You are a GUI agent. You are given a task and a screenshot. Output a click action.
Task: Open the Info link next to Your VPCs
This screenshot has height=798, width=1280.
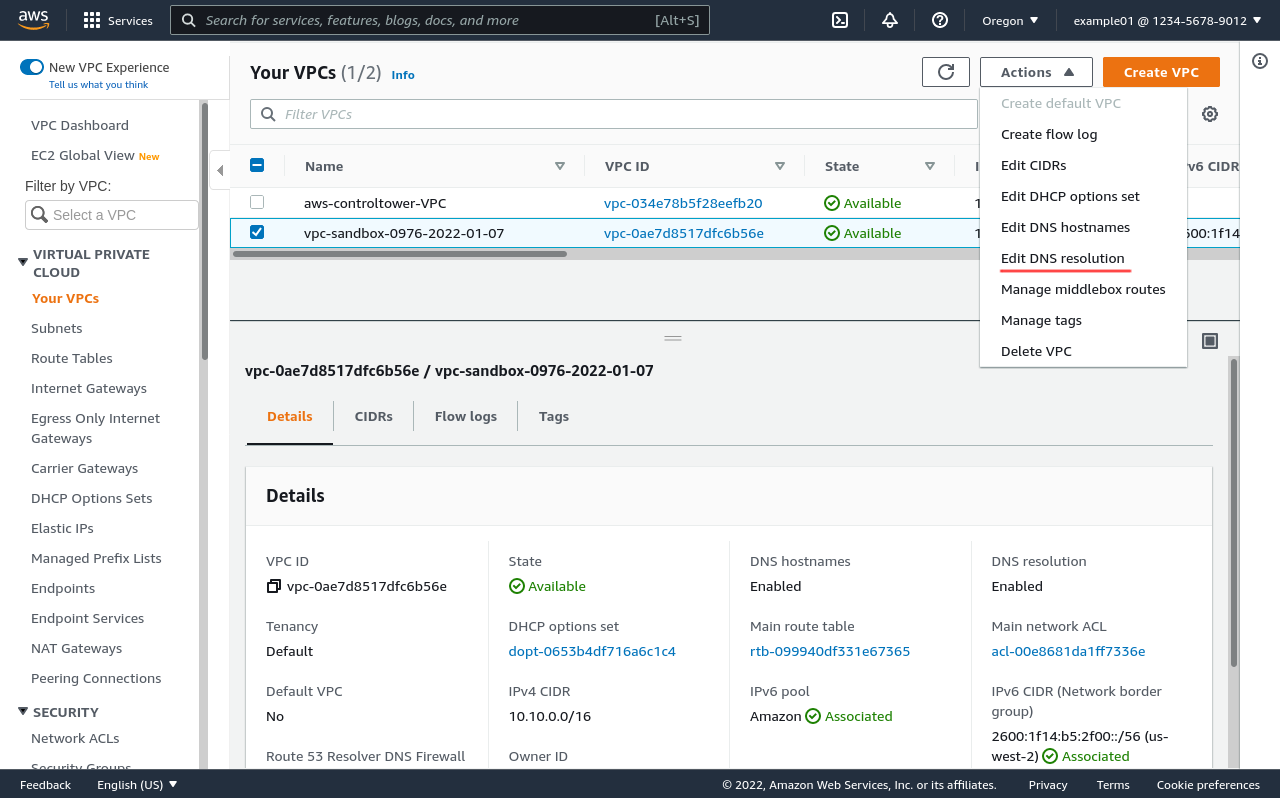[x=403, y=75]
